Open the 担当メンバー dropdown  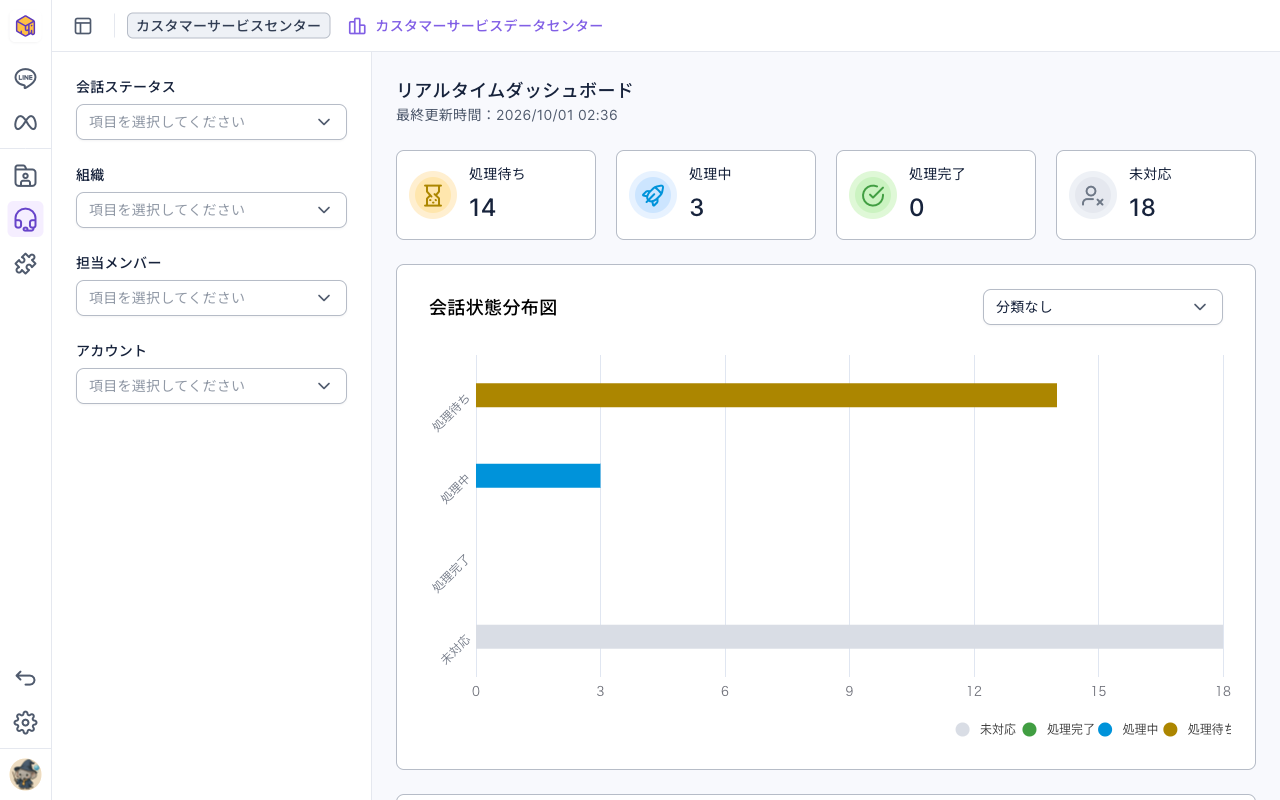pos(211,298)
